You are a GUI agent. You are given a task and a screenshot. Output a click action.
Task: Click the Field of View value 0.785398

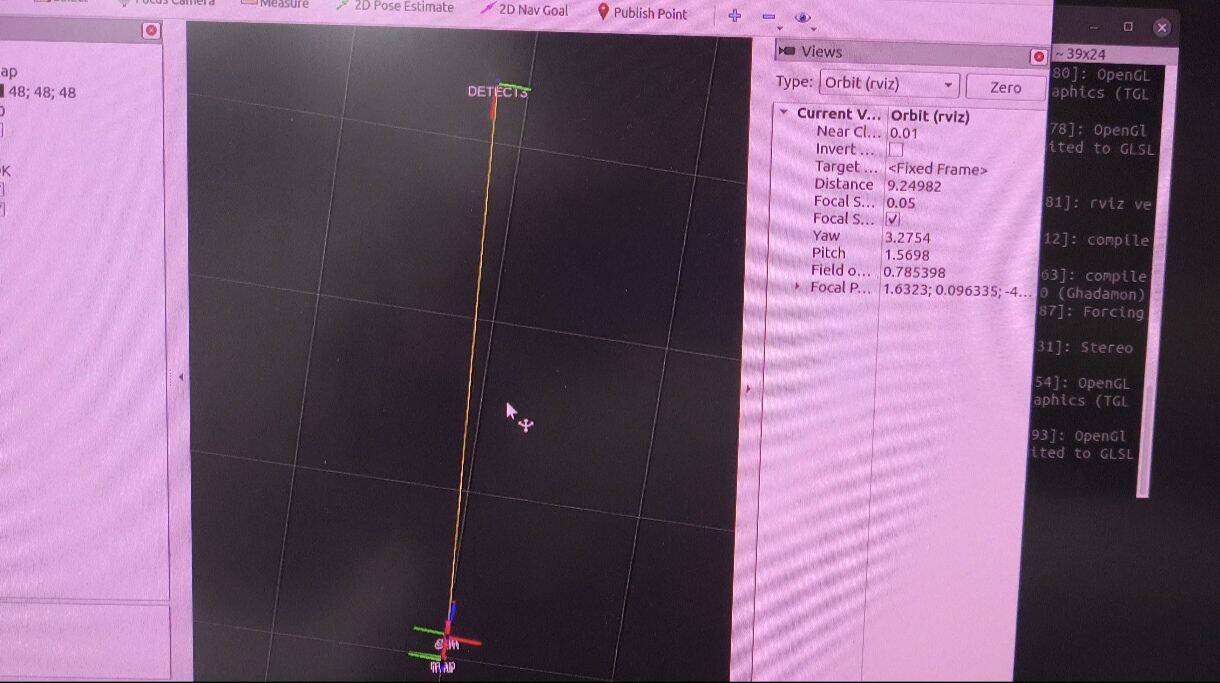click(x=914, y=272)
